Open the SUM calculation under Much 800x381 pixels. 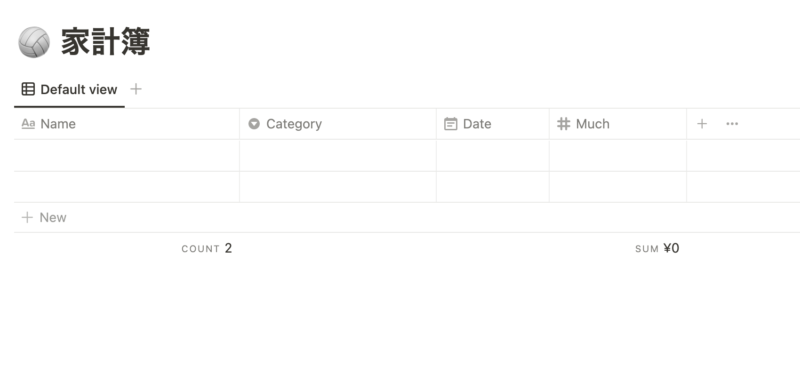[657, 248]
